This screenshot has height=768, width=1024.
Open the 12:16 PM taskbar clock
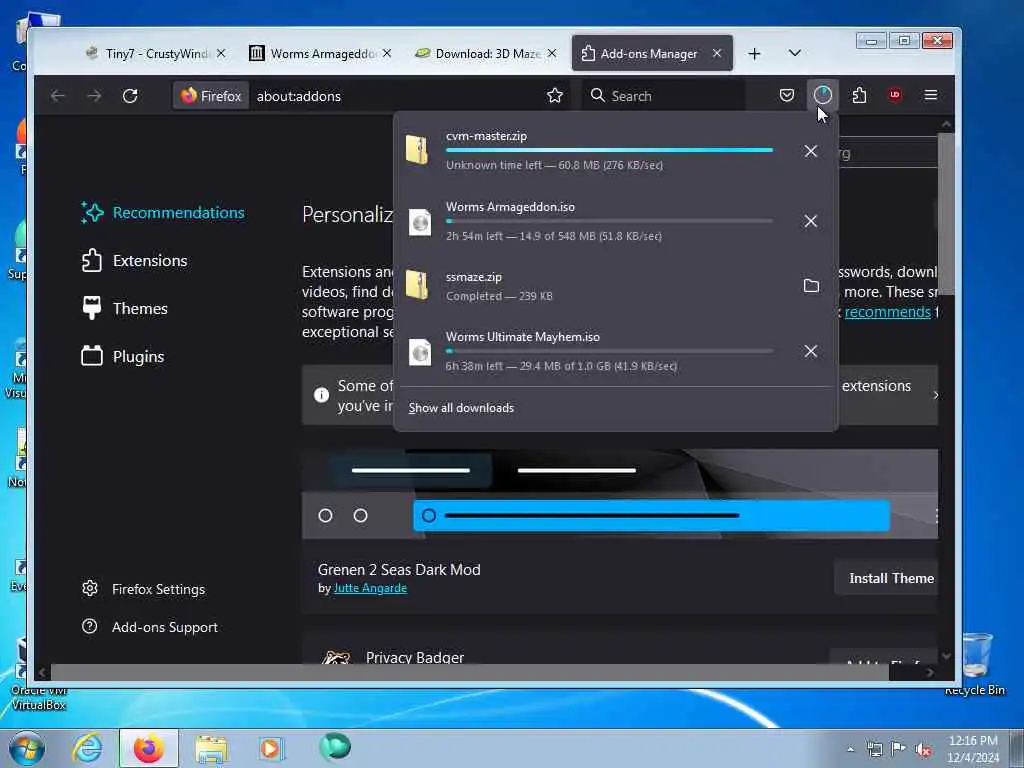(973, 749)
